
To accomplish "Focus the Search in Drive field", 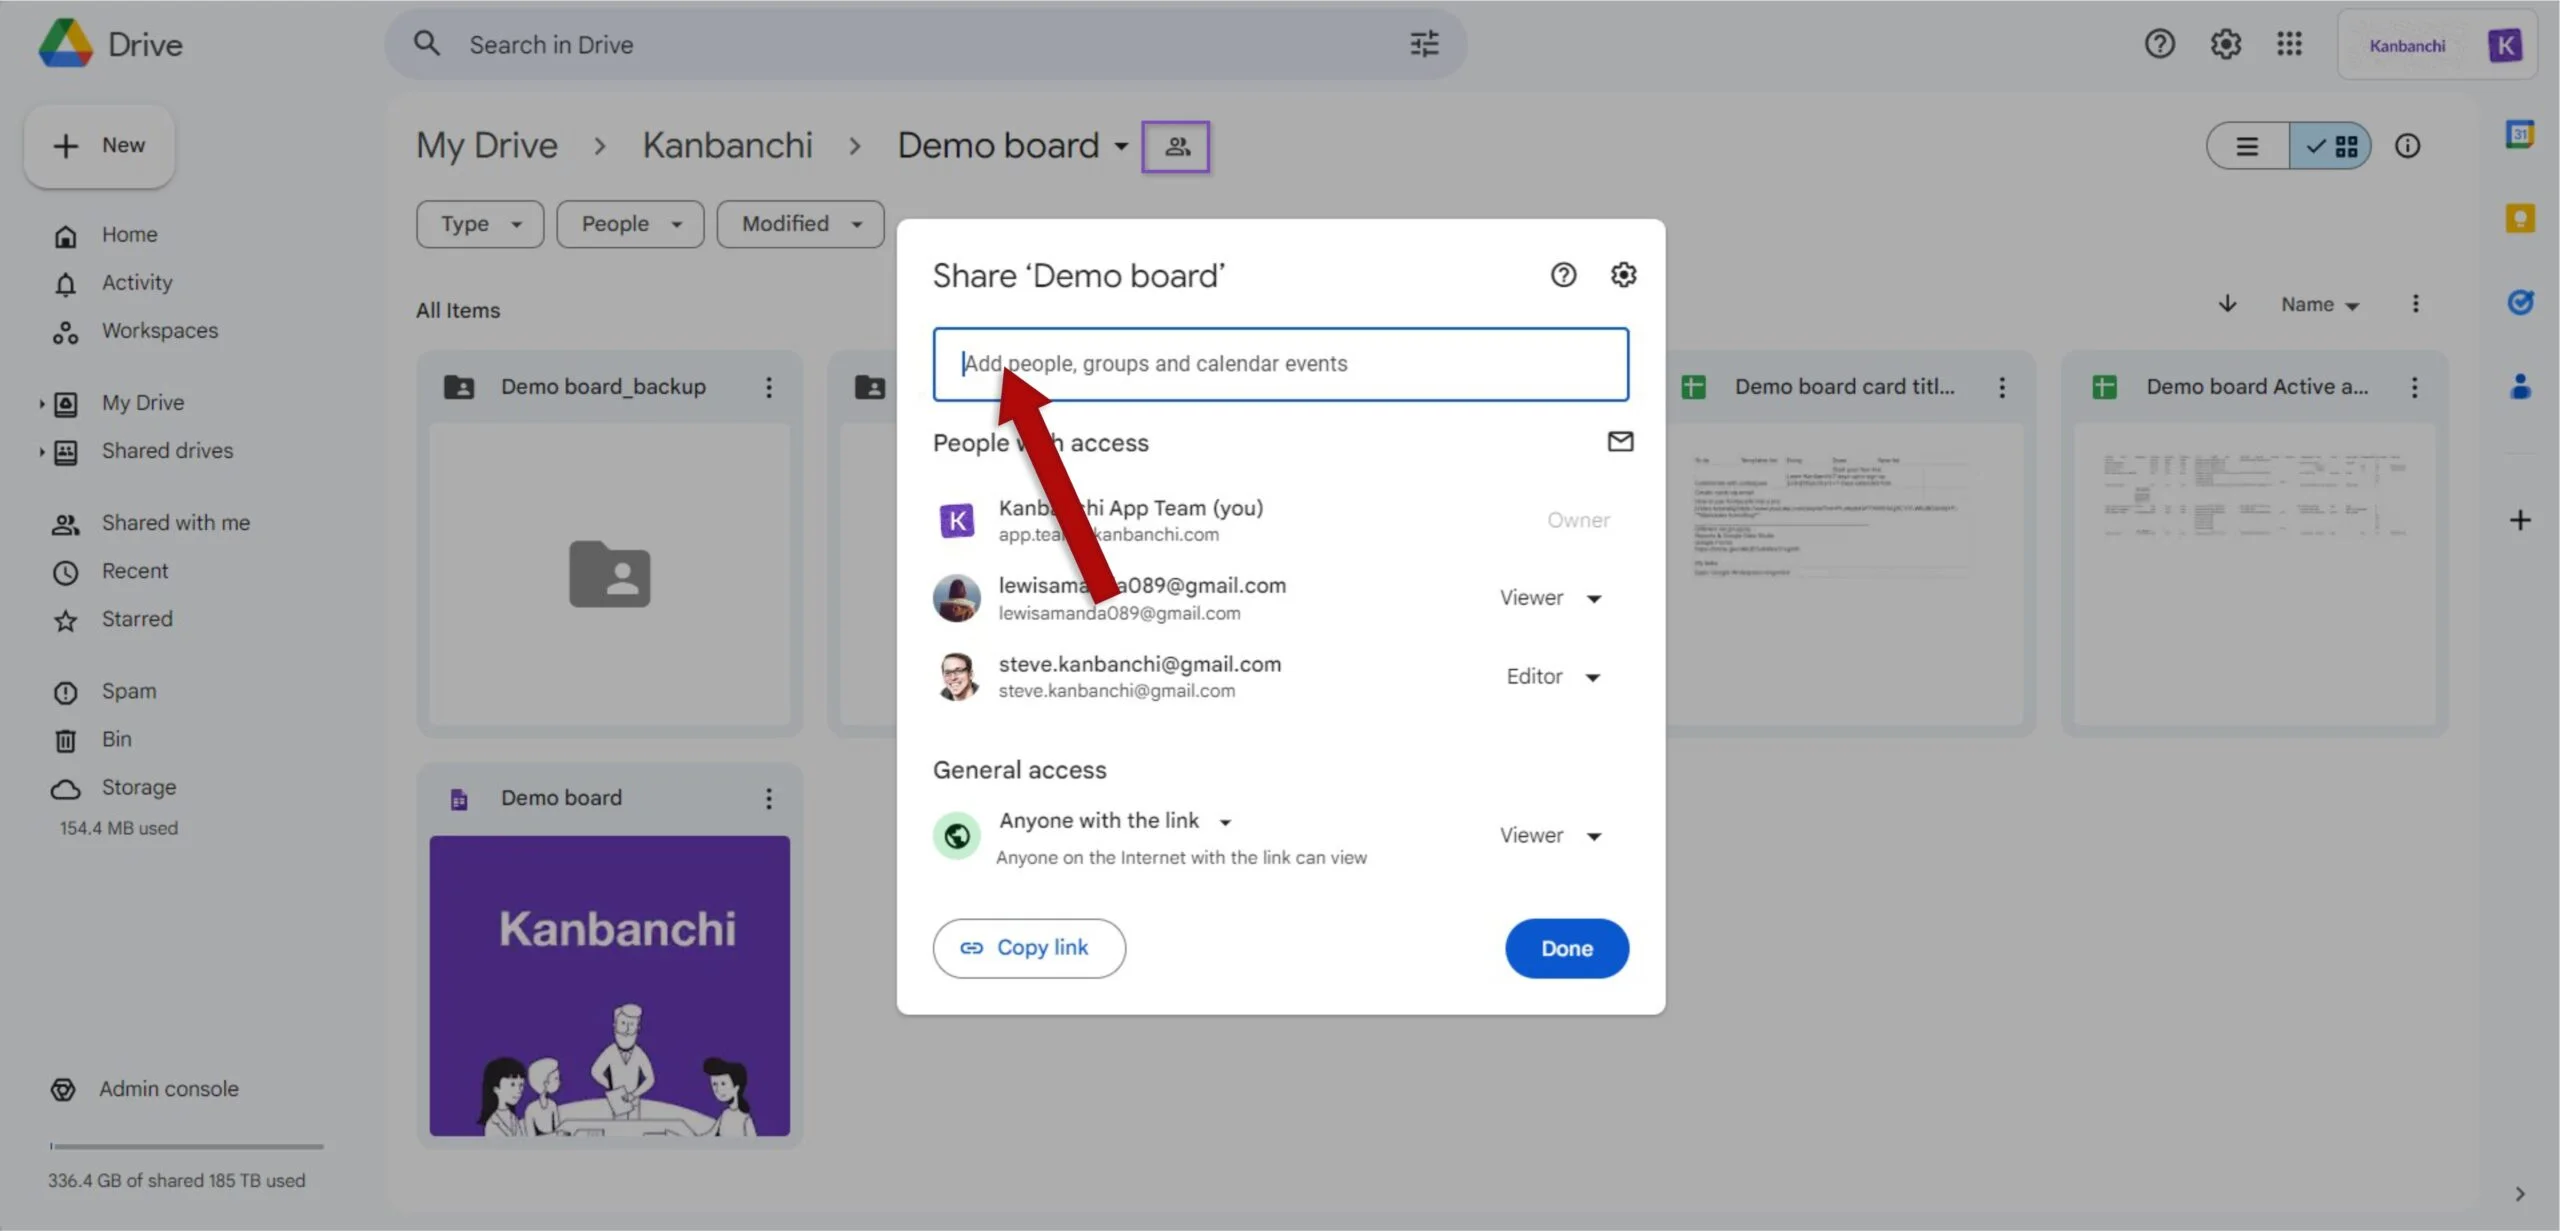I will [926, 44].
